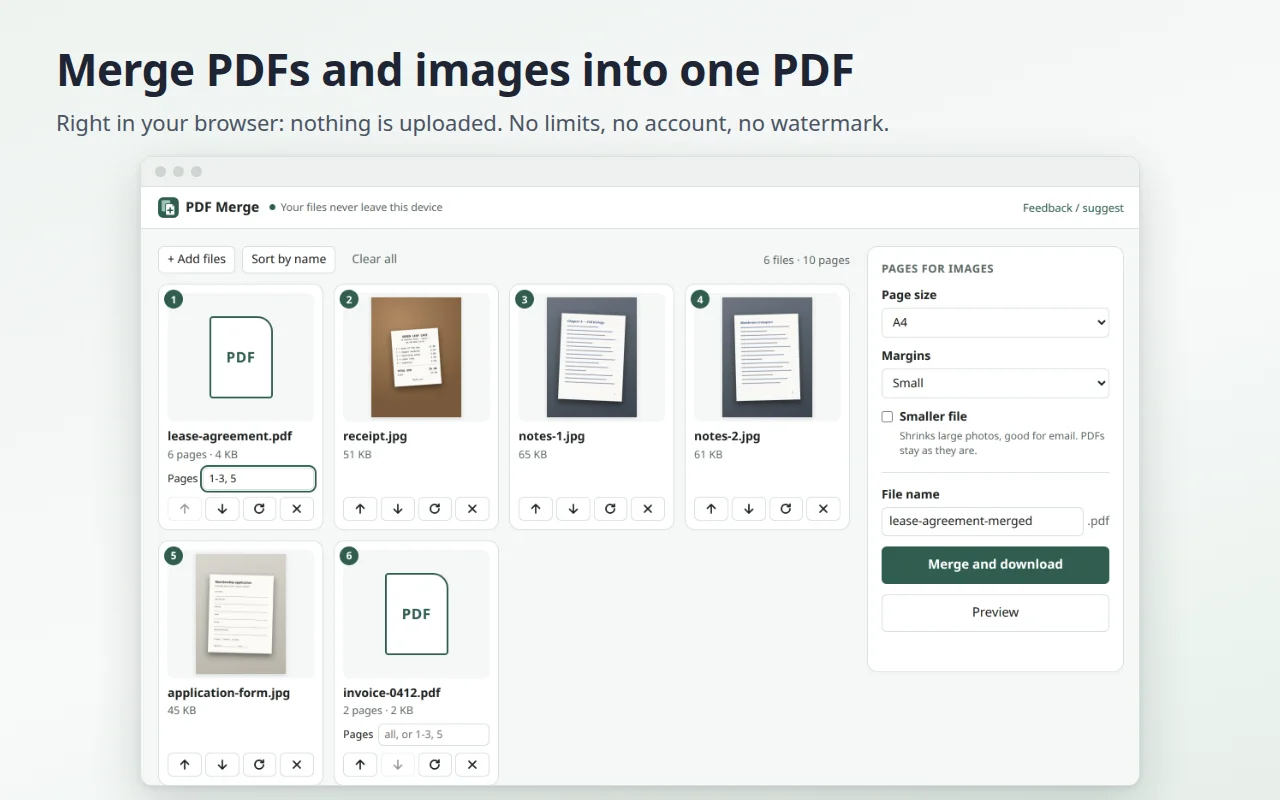Screen dimensions: 1280x800
Task: Click the PDF Merge logo icon
Action: point(168,207)
